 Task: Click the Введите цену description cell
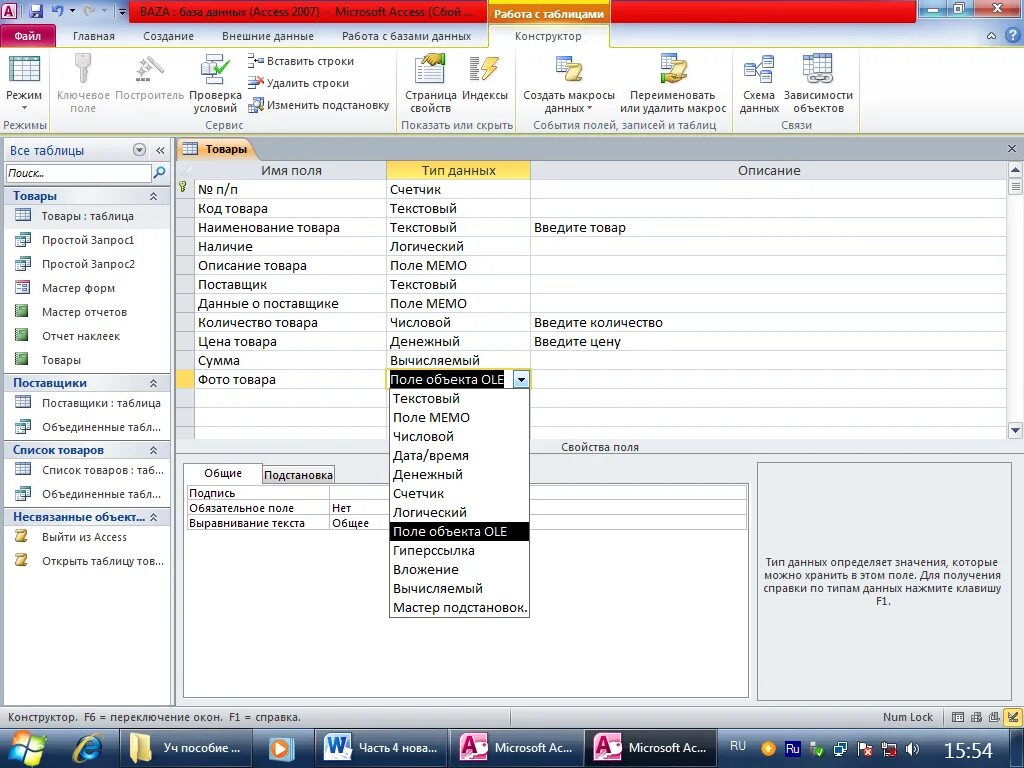click(x=767, y=342)
